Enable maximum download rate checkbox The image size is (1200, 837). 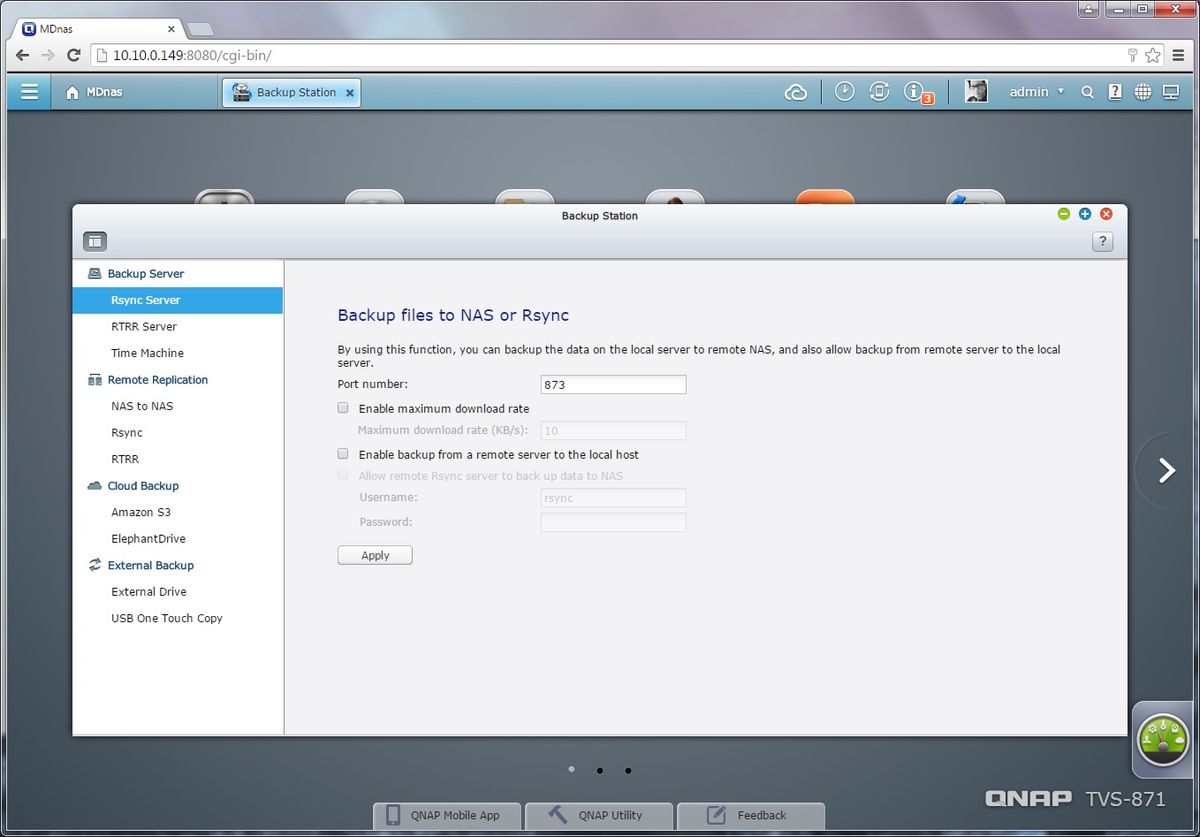[343, 408]
